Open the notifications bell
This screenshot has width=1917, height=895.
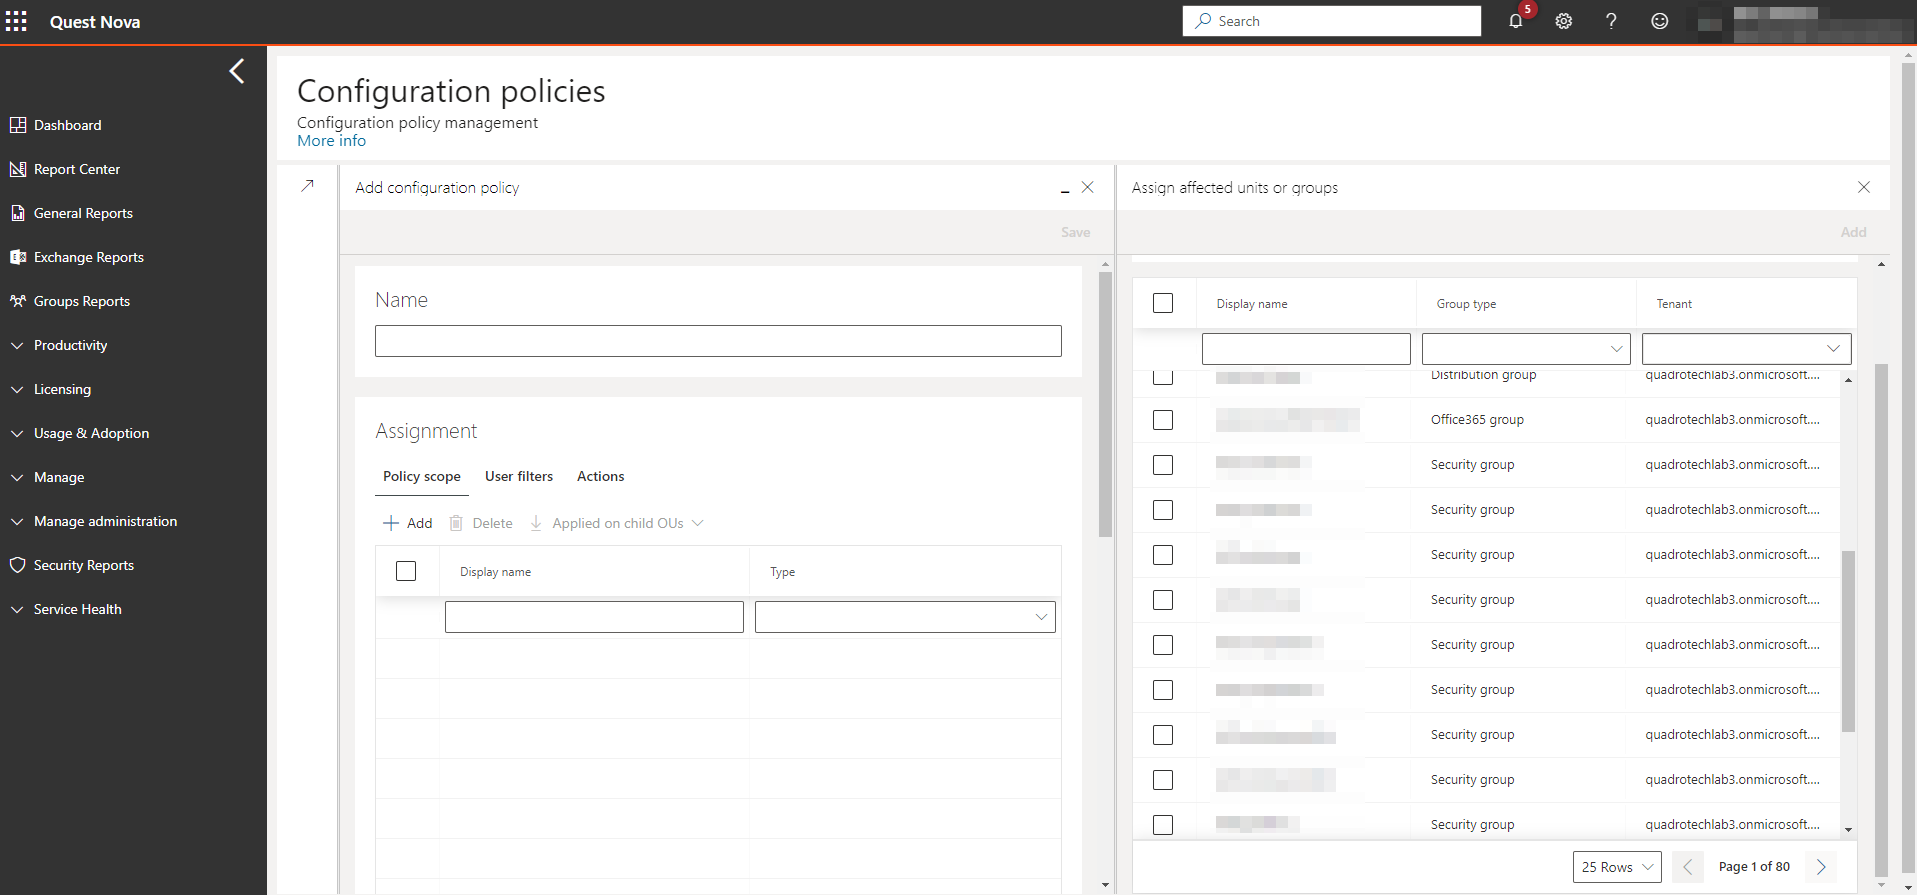point(1516,21)
